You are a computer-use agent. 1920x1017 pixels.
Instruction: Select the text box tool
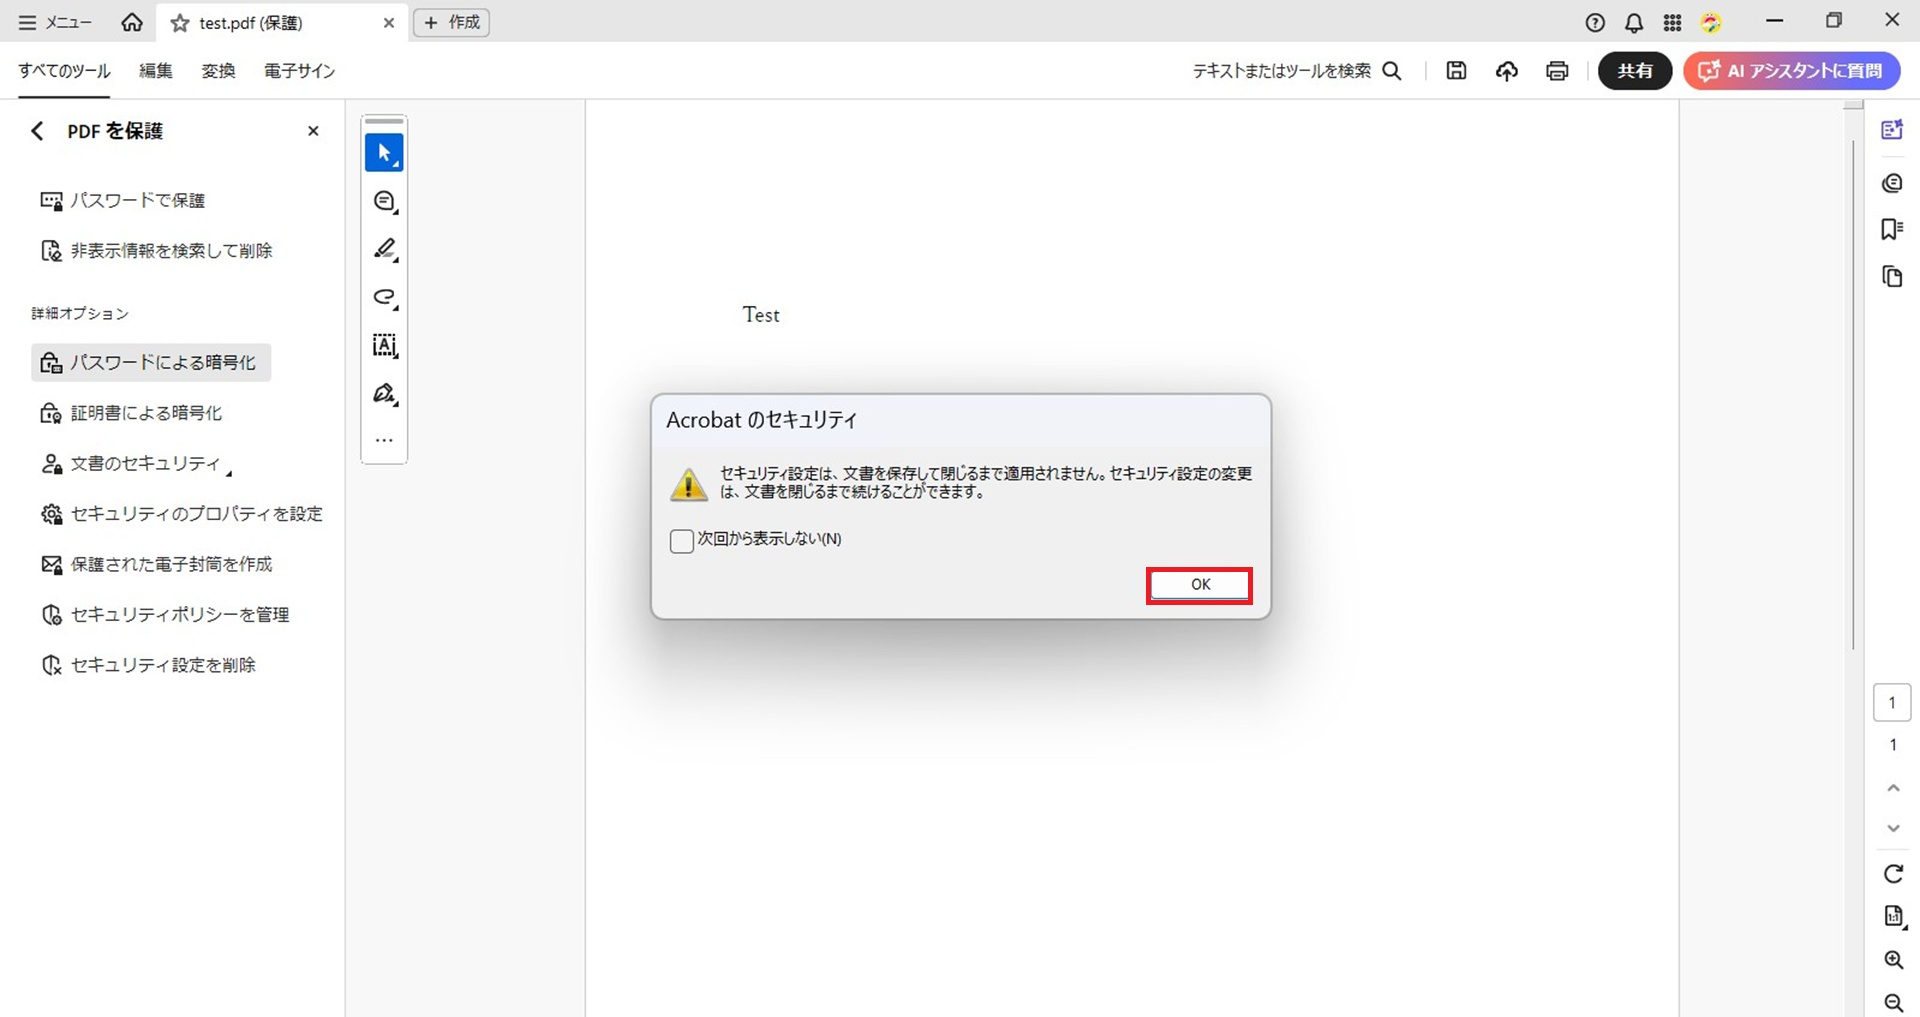pyautogui.click(x=384, y=346)
